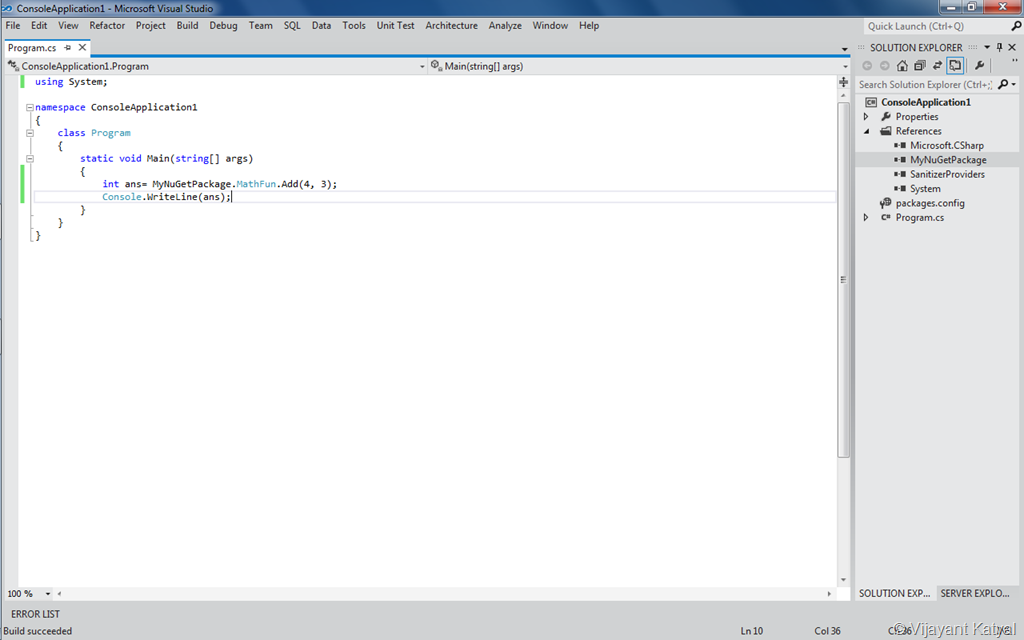Select SanitizerProviders reference
1024x640 pixels.
pos(947,174)
